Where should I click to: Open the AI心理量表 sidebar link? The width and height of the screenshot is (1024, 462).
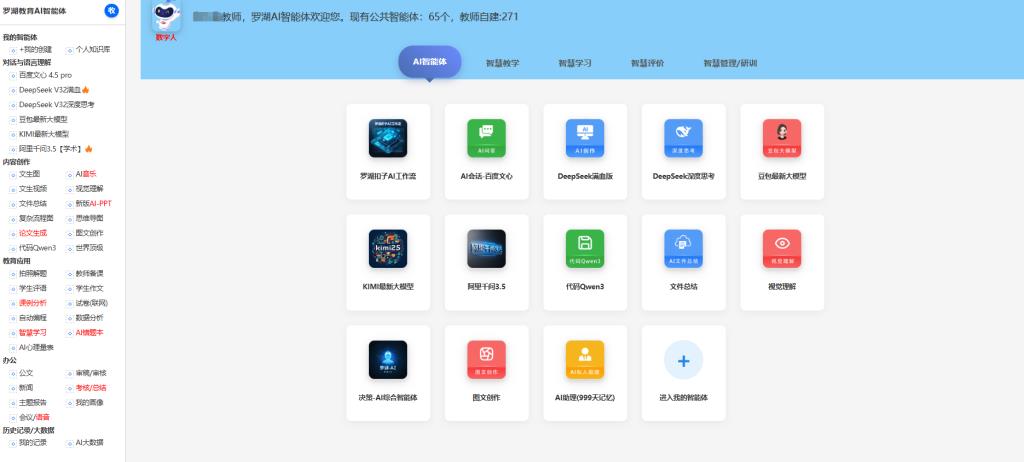36,348
